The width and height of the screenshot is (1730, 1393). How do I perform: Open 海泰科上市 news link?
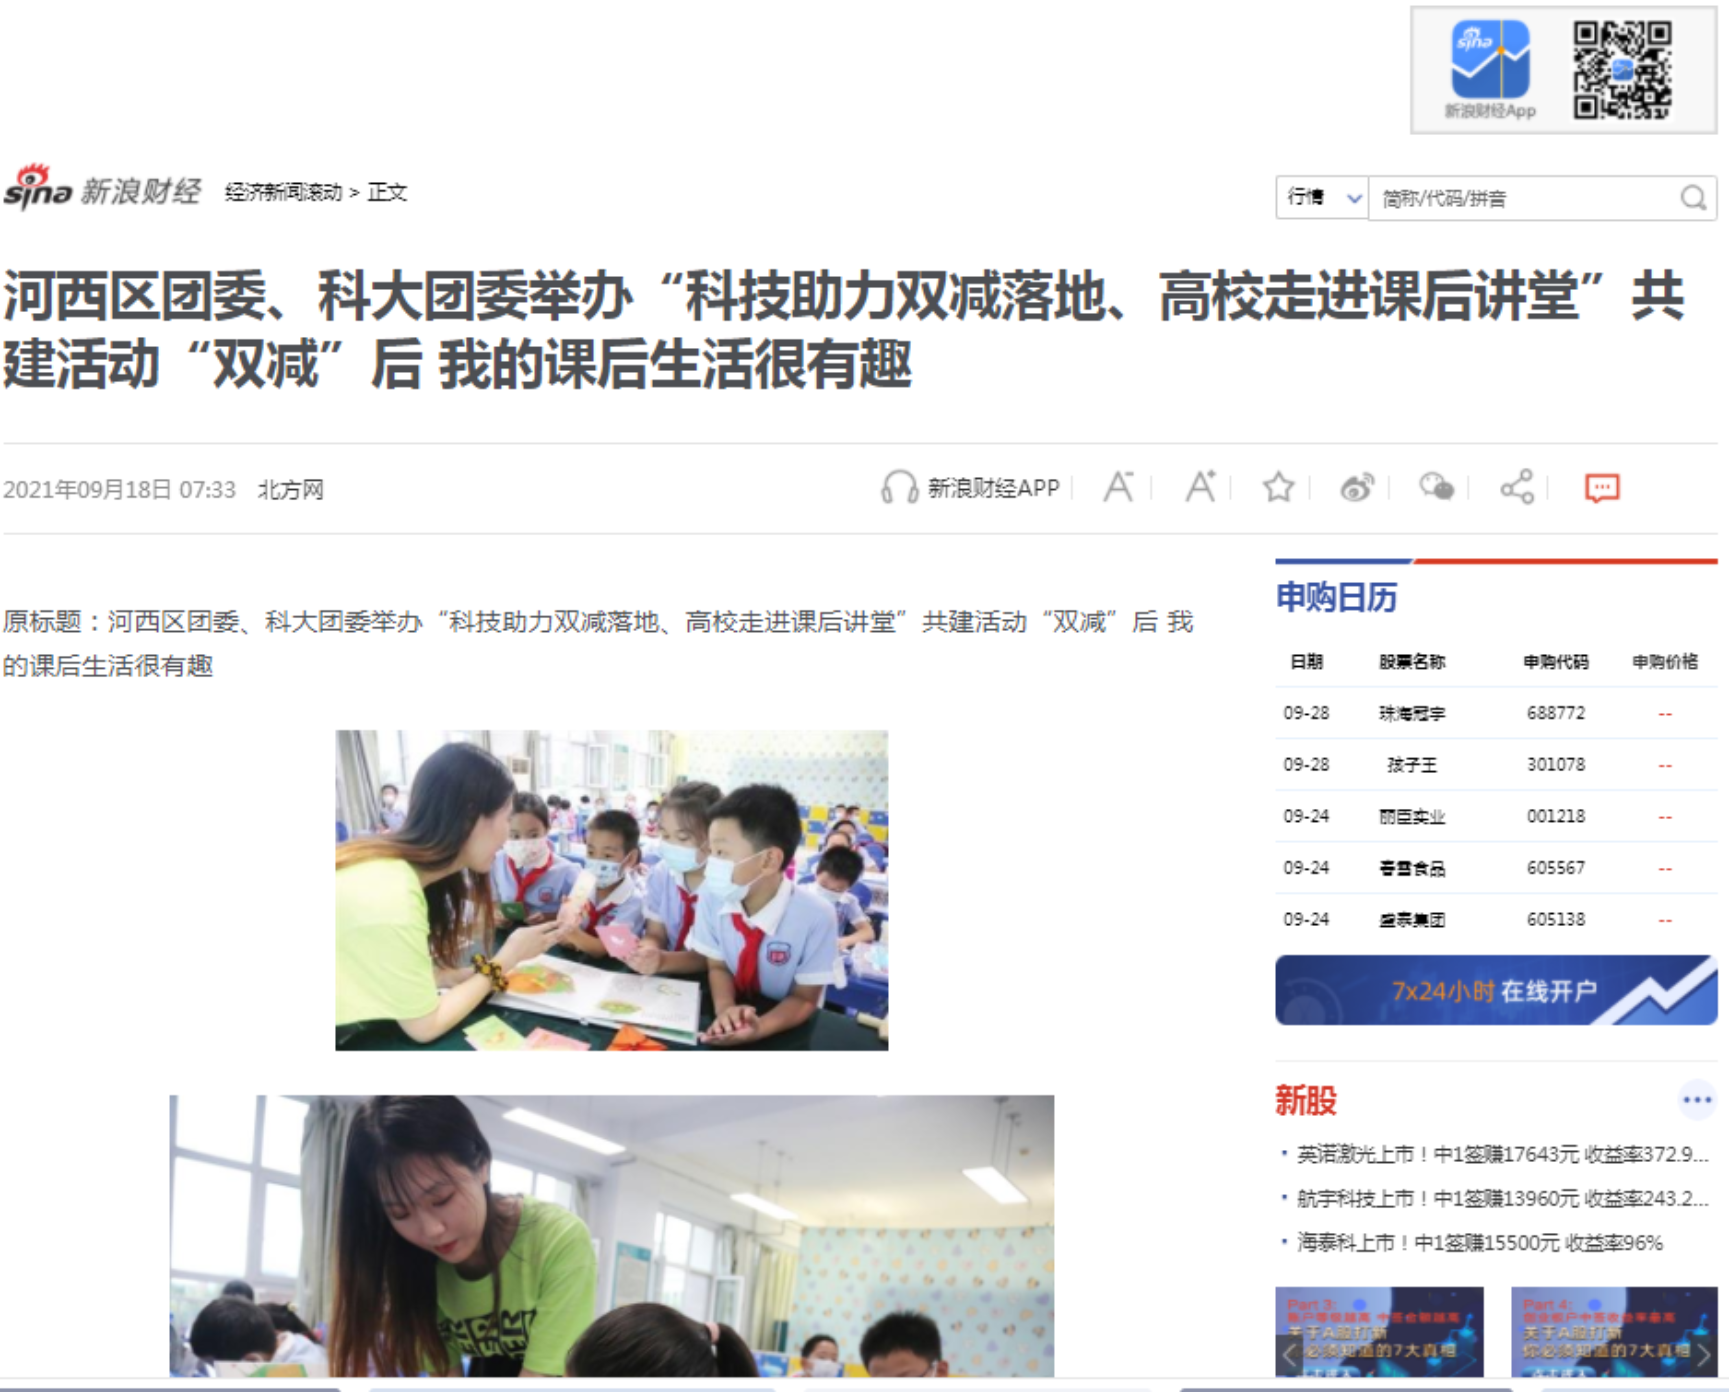(1480, 1242)
